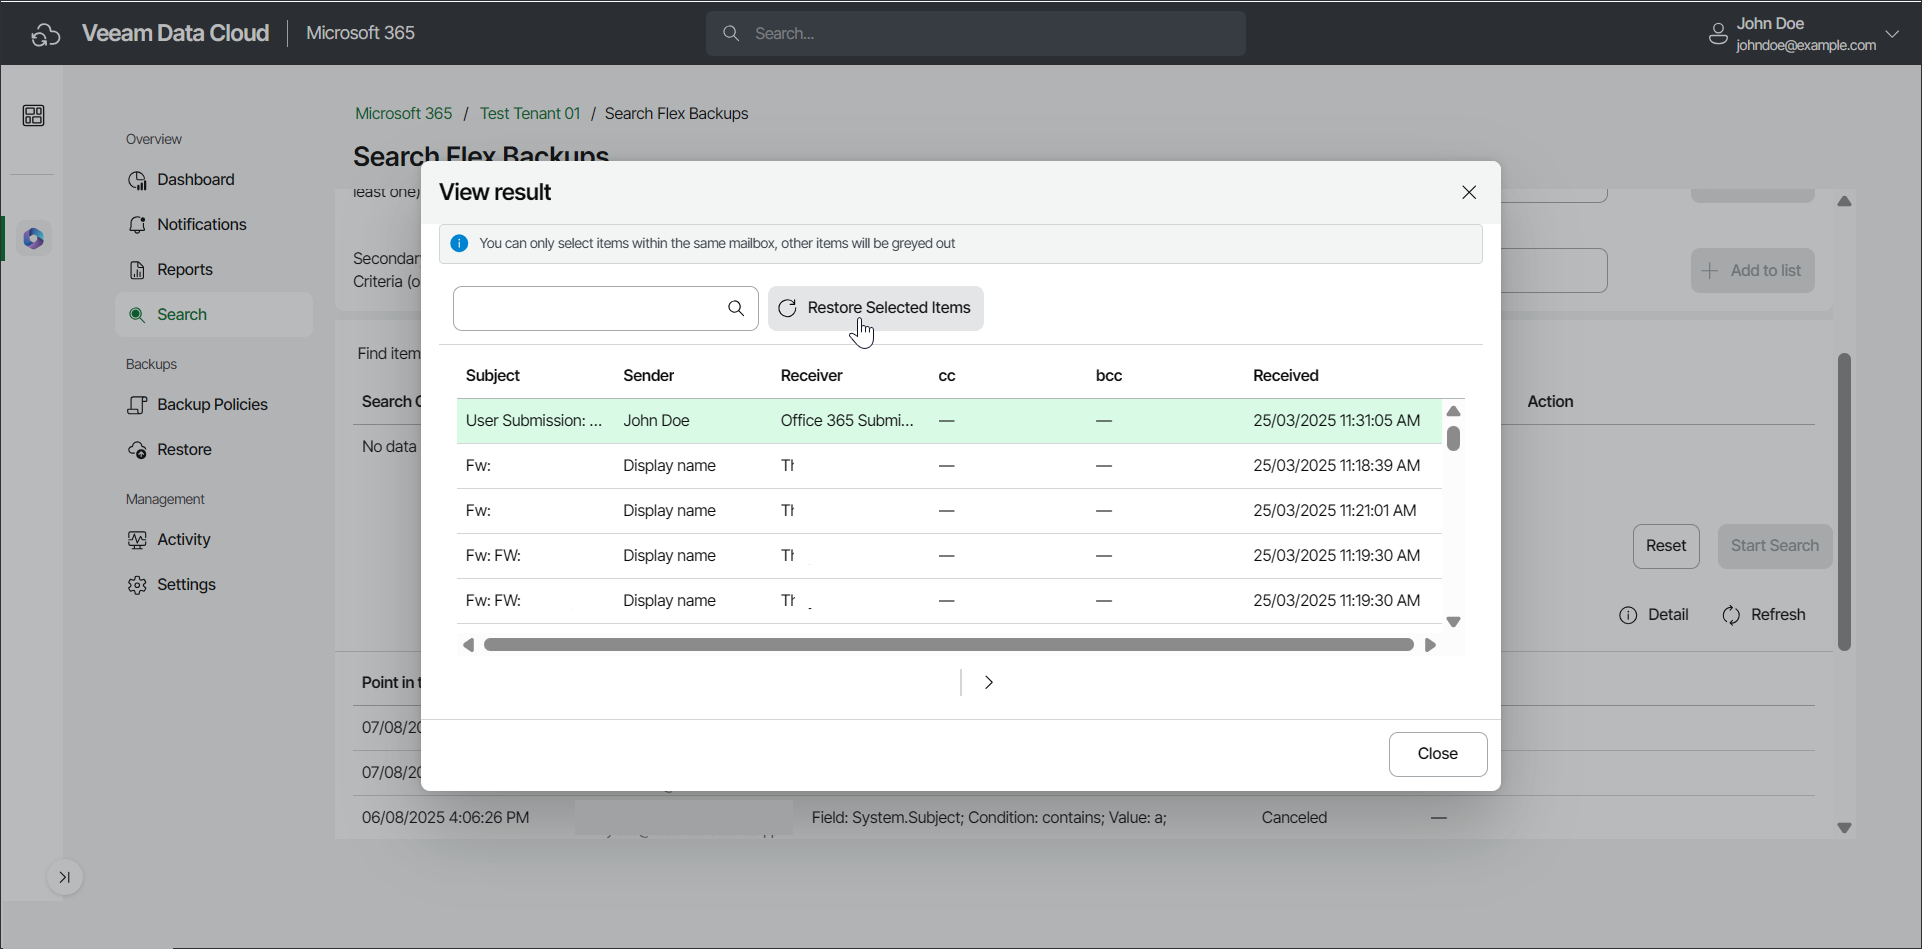Select the Fw: row received 11:18:39 AM
This screenshot has height=949, width=1922.
[949, 466]
